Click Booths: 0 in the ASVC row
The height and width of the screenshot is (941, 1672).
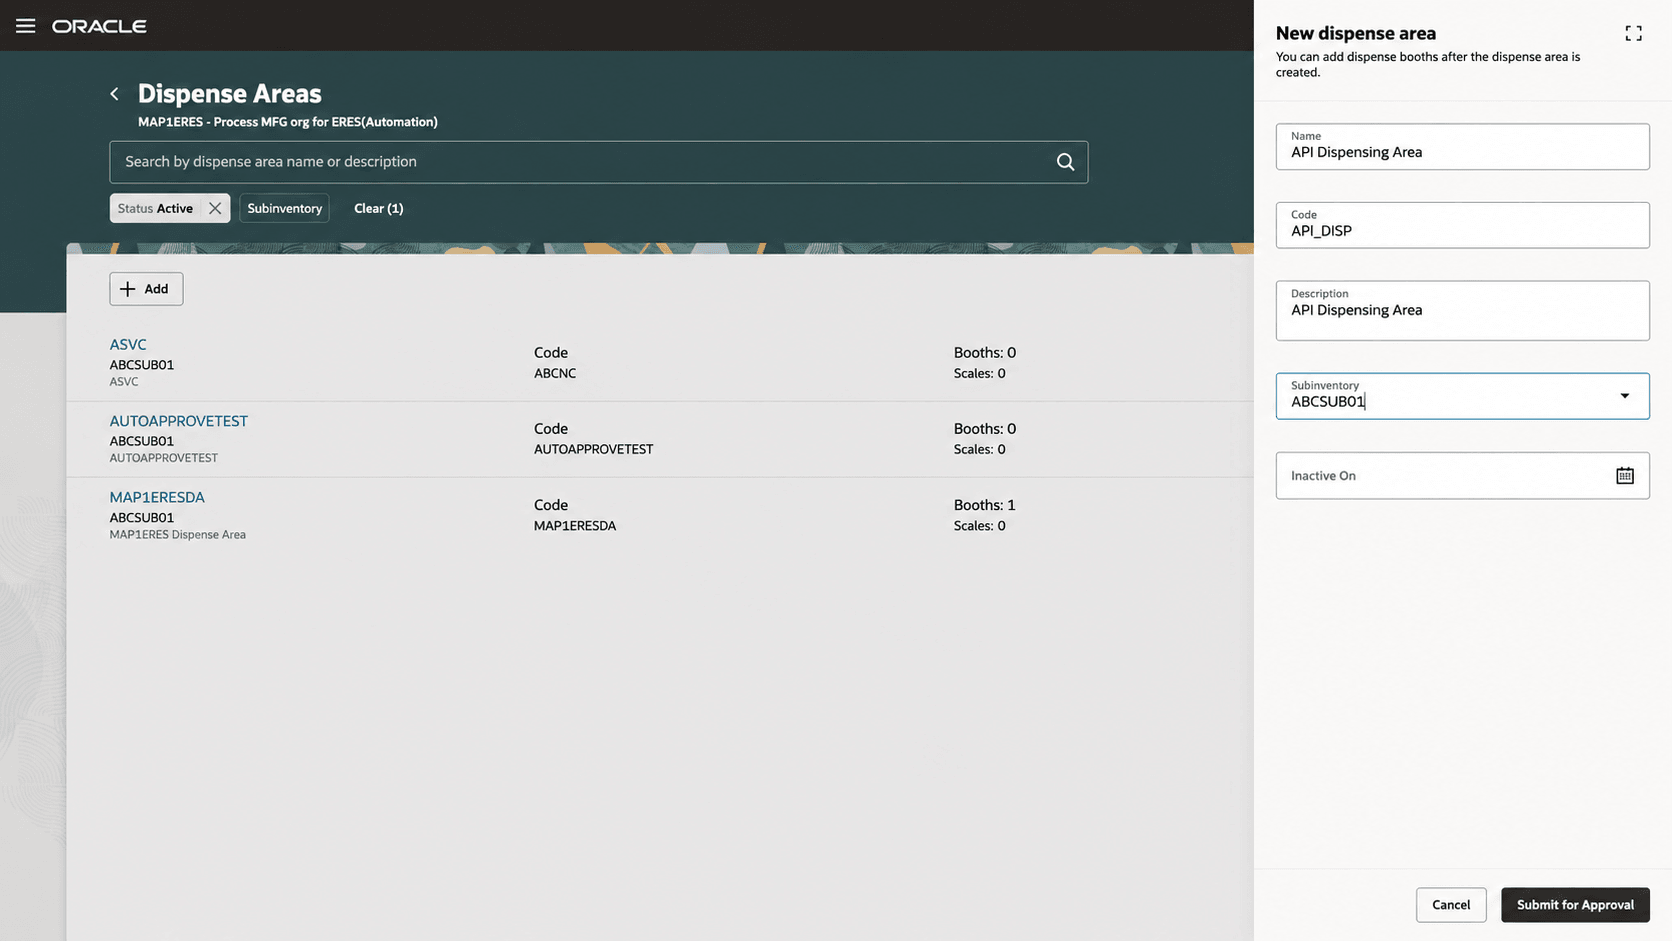click(985, 352)
